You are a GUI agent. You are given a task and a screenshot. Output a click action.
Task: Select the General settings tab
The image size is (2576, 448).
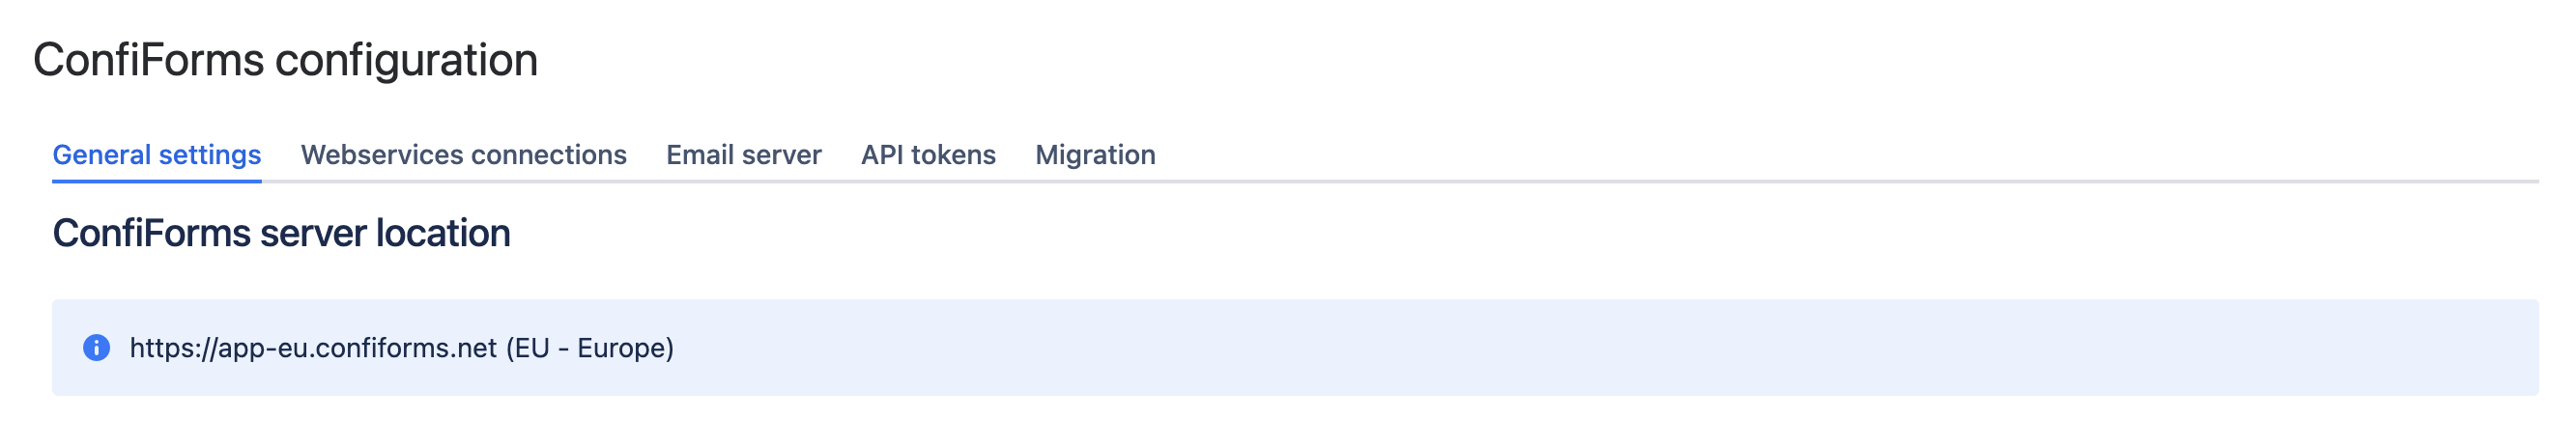[157, 155]
